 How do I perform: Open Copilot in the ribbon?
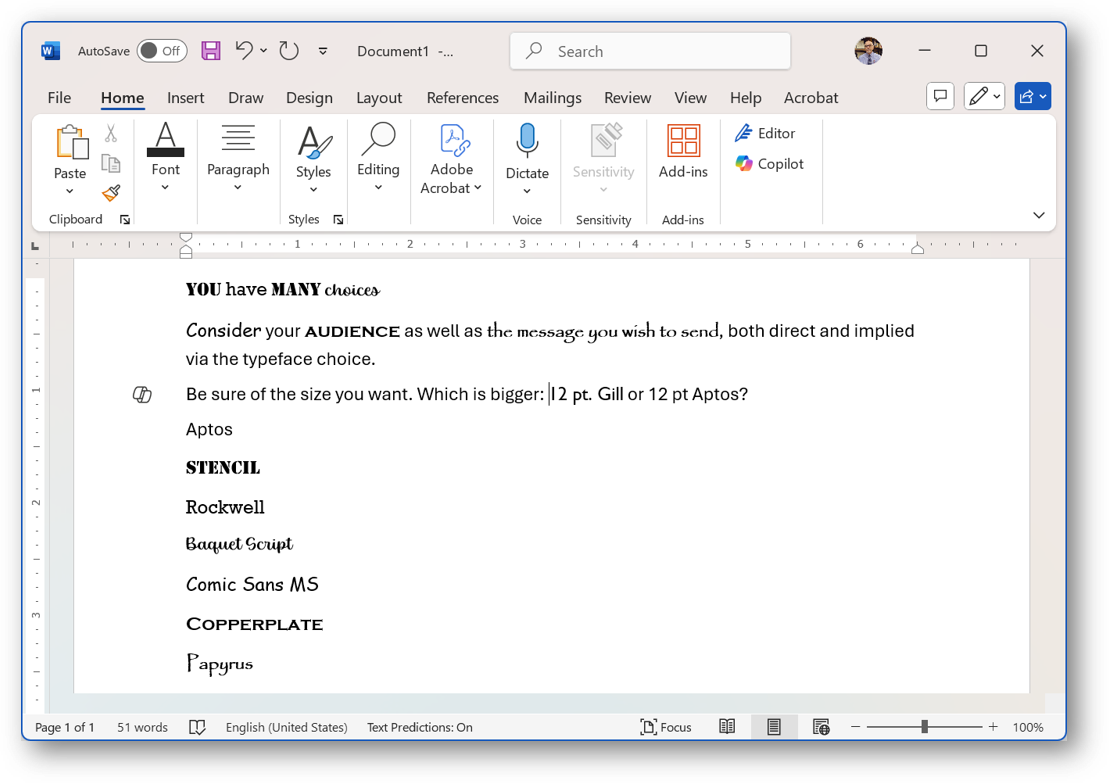pyautogui.click(x=770, y=163)
